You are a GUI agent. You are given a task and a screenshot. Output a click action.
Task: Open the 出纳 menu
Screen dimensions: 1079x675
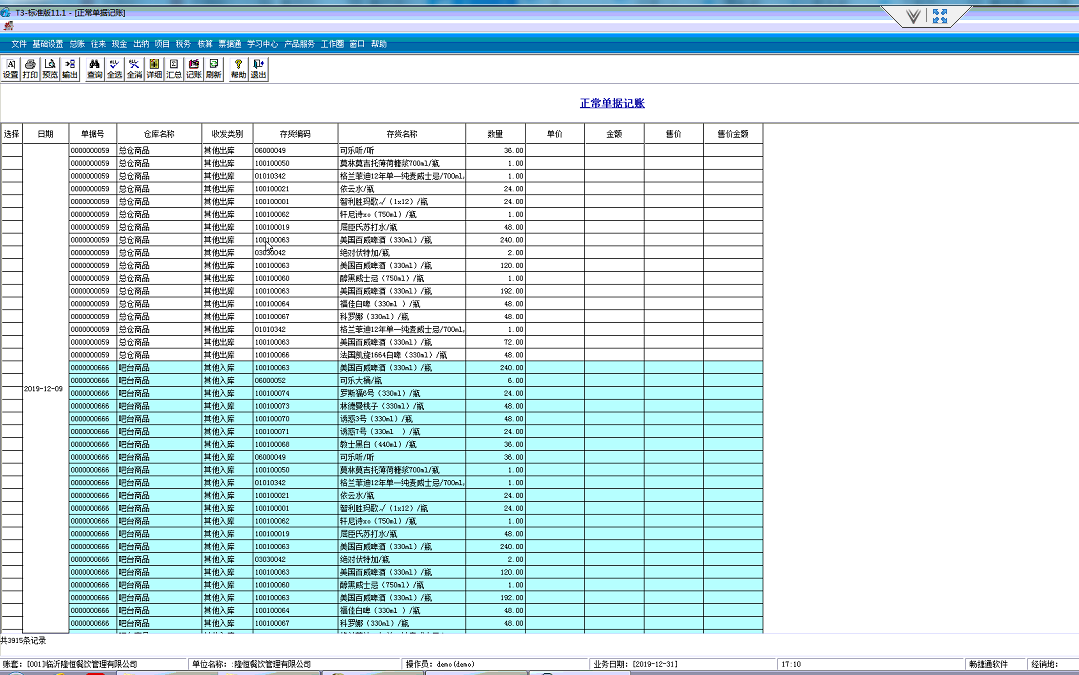(x=141, y=44)
